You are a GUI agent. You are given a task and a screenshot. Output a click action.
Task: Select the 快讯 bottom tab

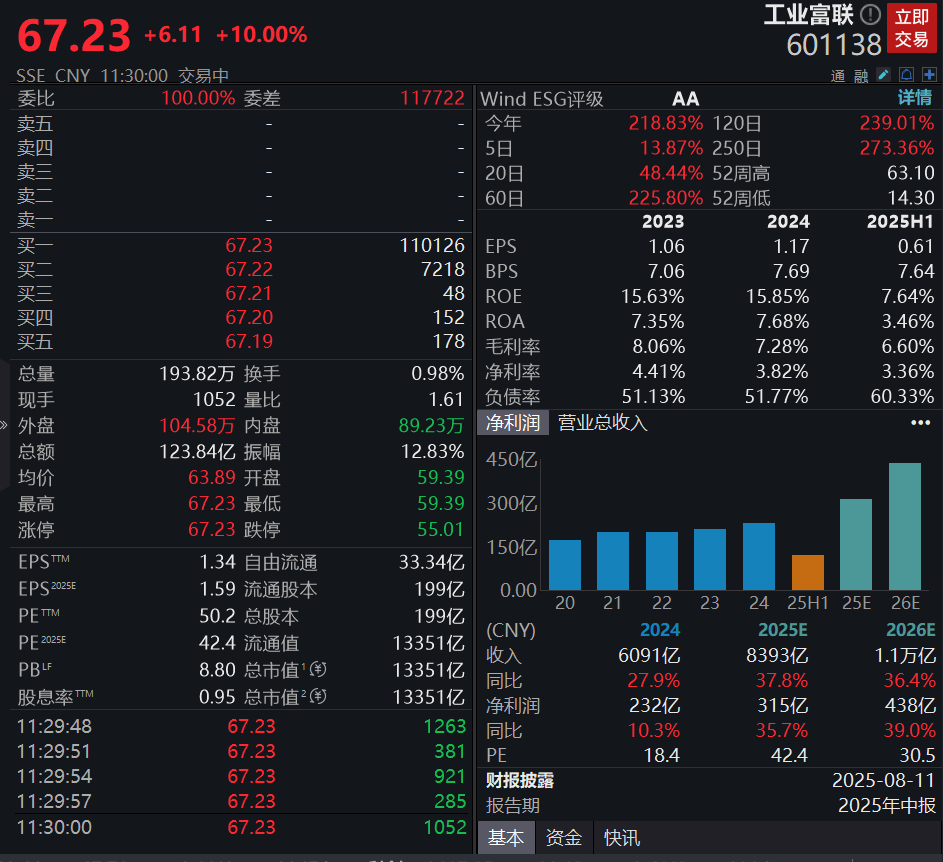tap(622, 837)
